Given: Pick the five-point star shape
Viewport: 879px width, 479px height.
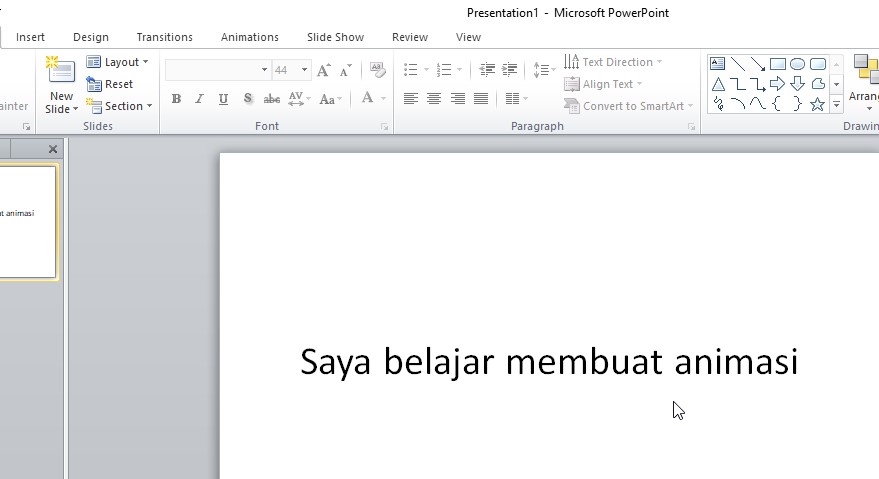Looking at the screenshot, I should [817, 104].
